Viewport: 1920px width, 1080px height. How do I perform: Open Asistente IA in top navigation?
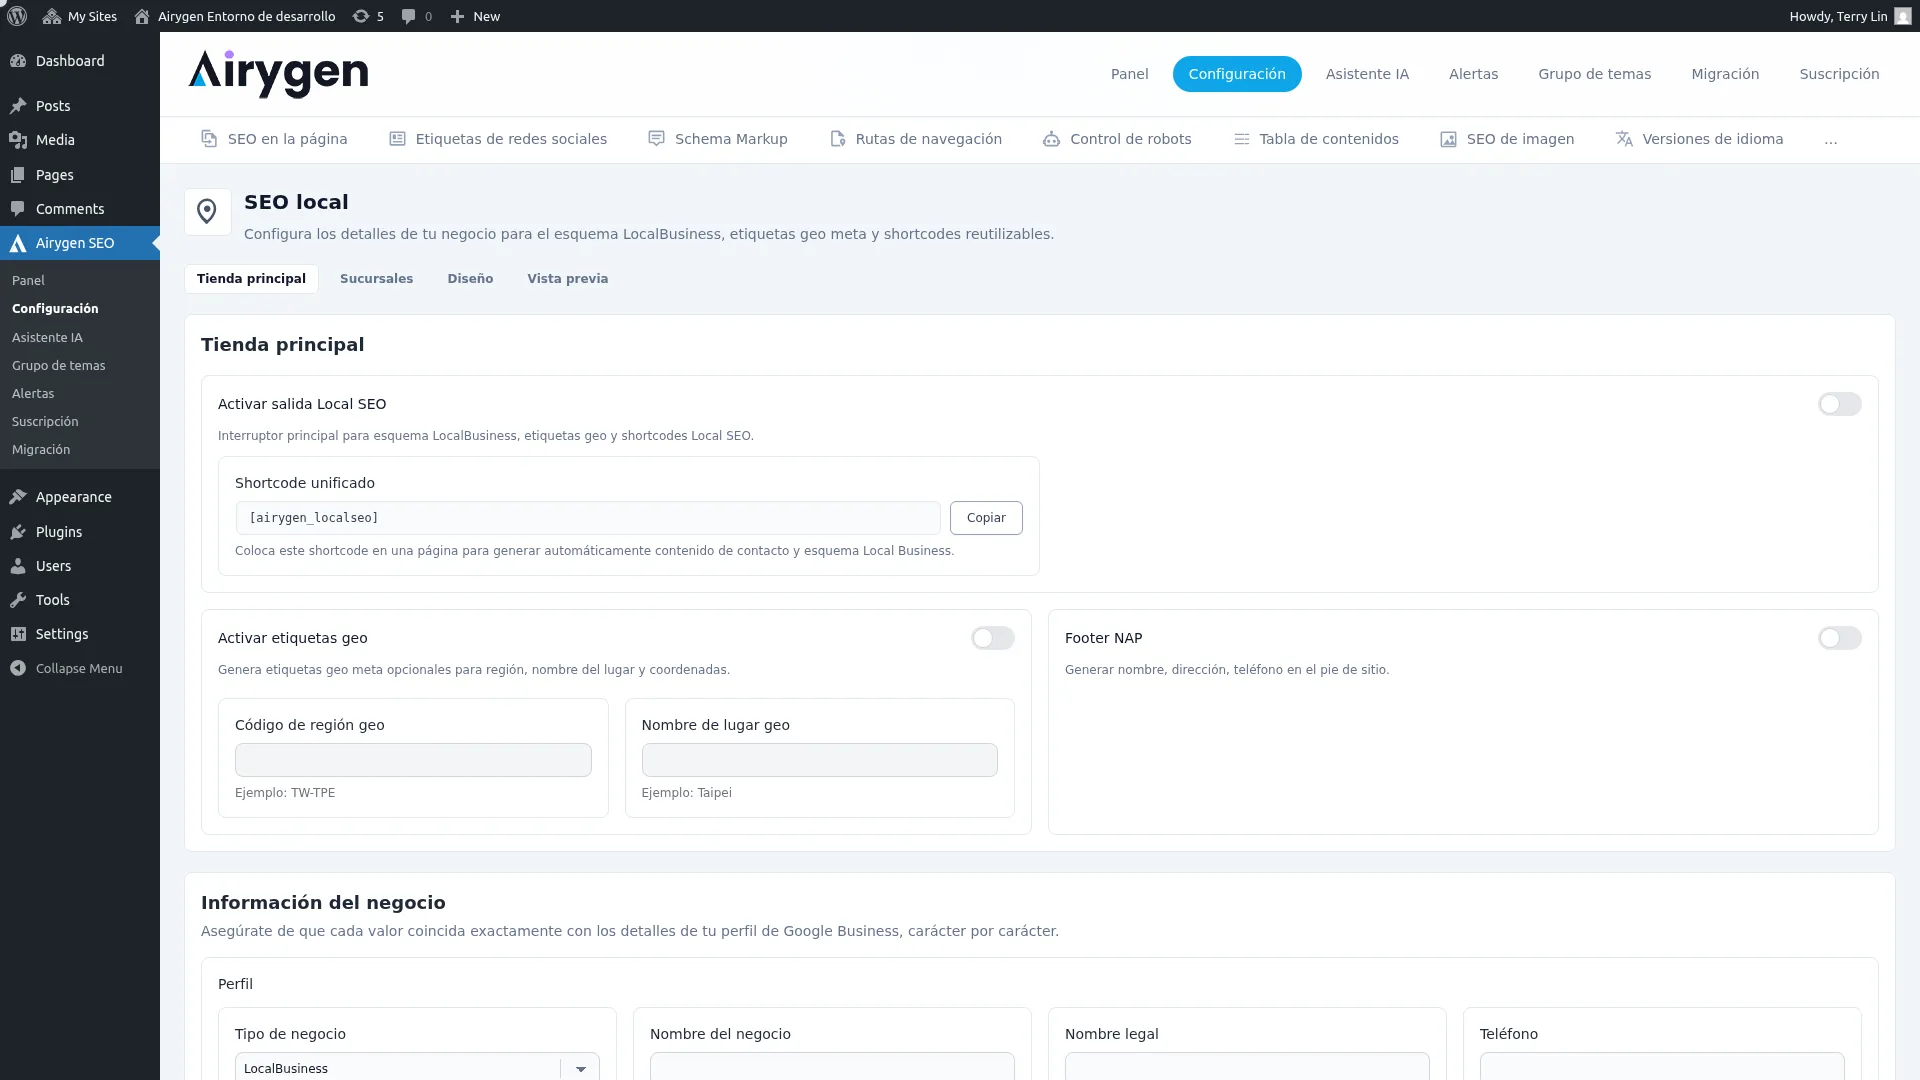[x=1366, y=74]
